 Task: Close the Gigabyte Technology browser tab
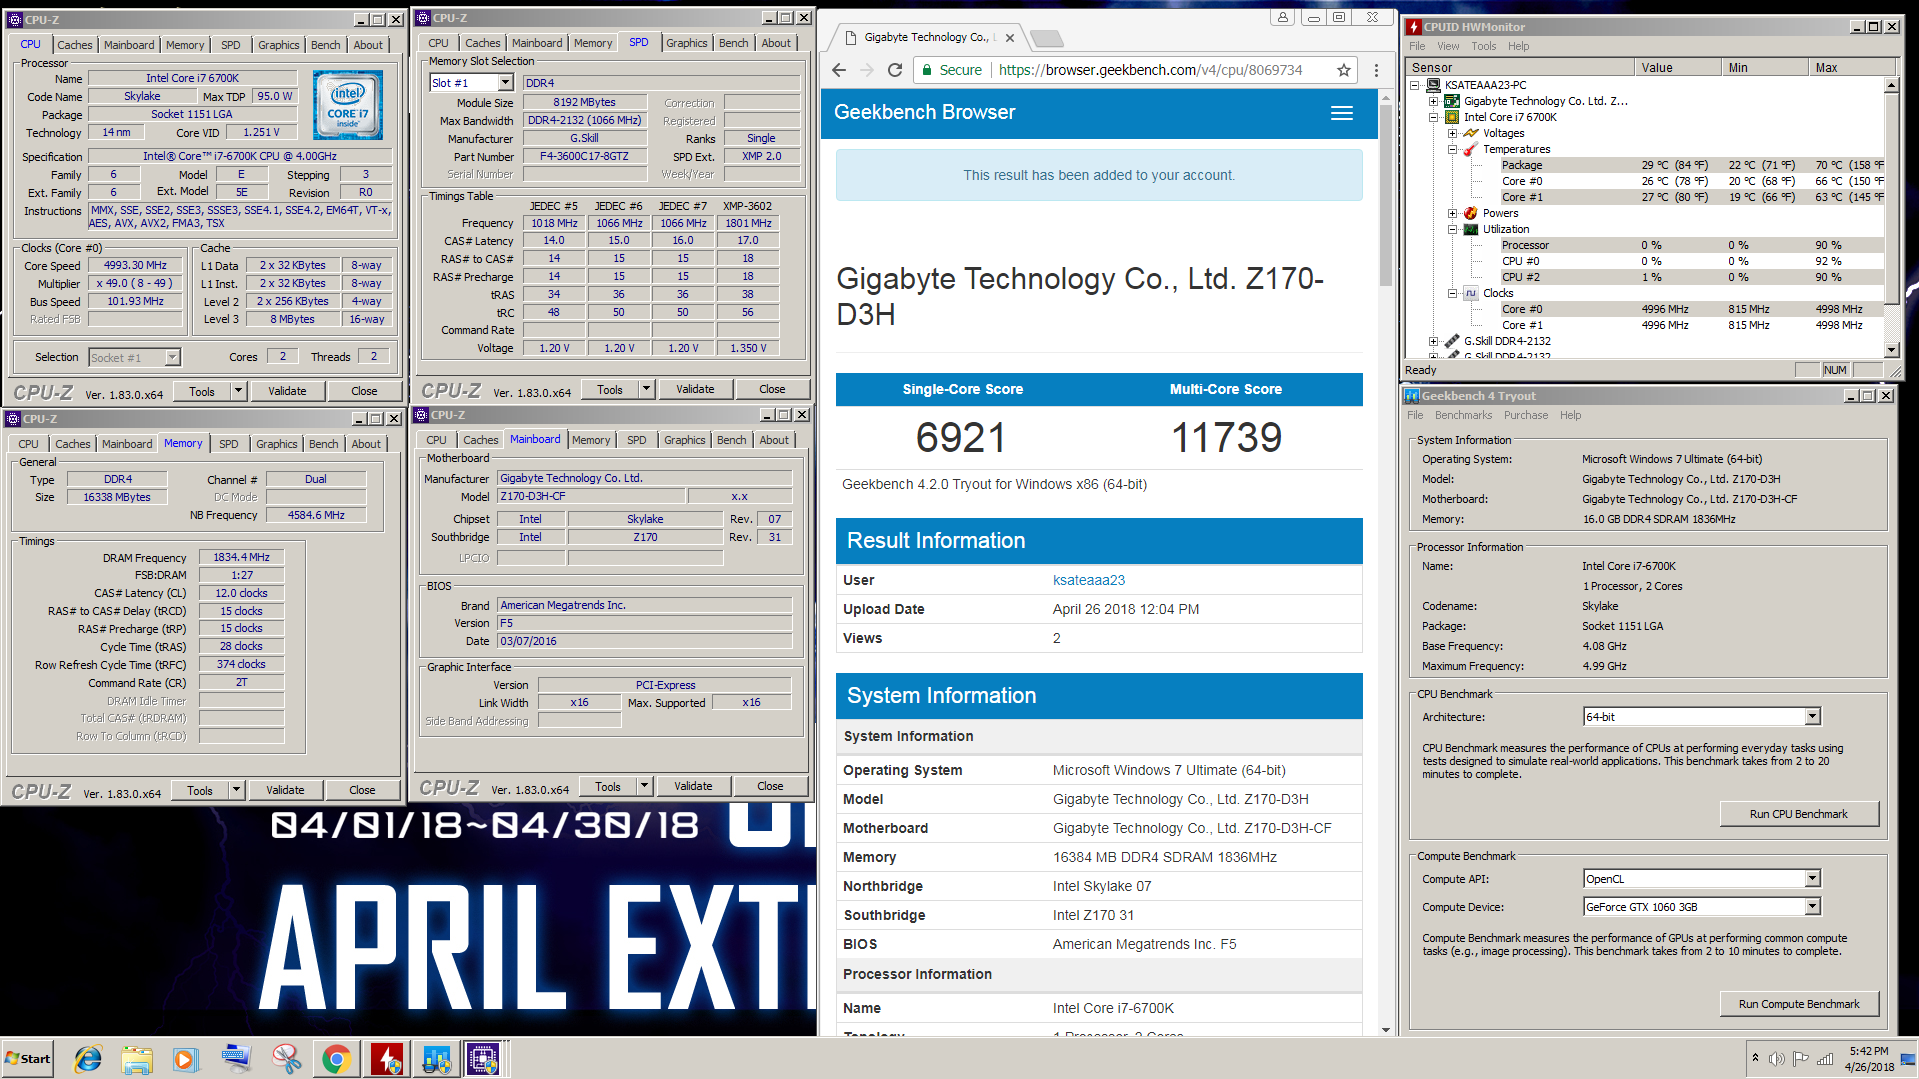[x=1010, y=38]
